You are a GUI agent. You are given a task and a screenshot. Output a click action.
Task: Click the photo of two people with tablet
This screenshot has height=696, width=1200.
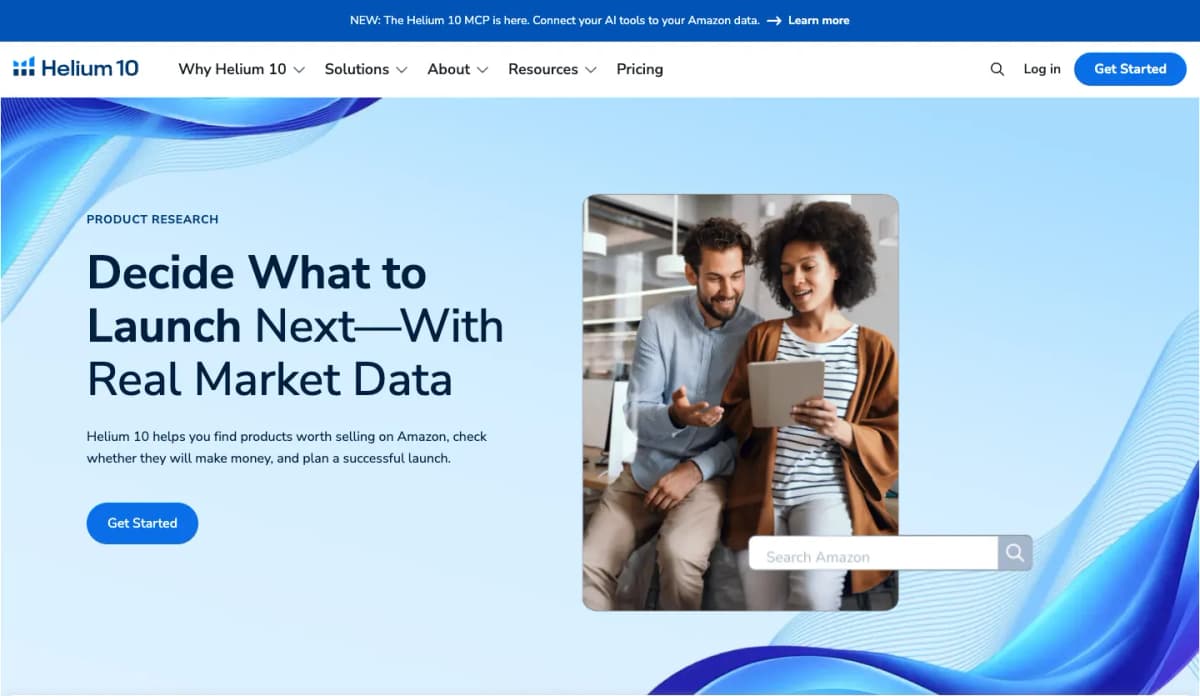740,402
